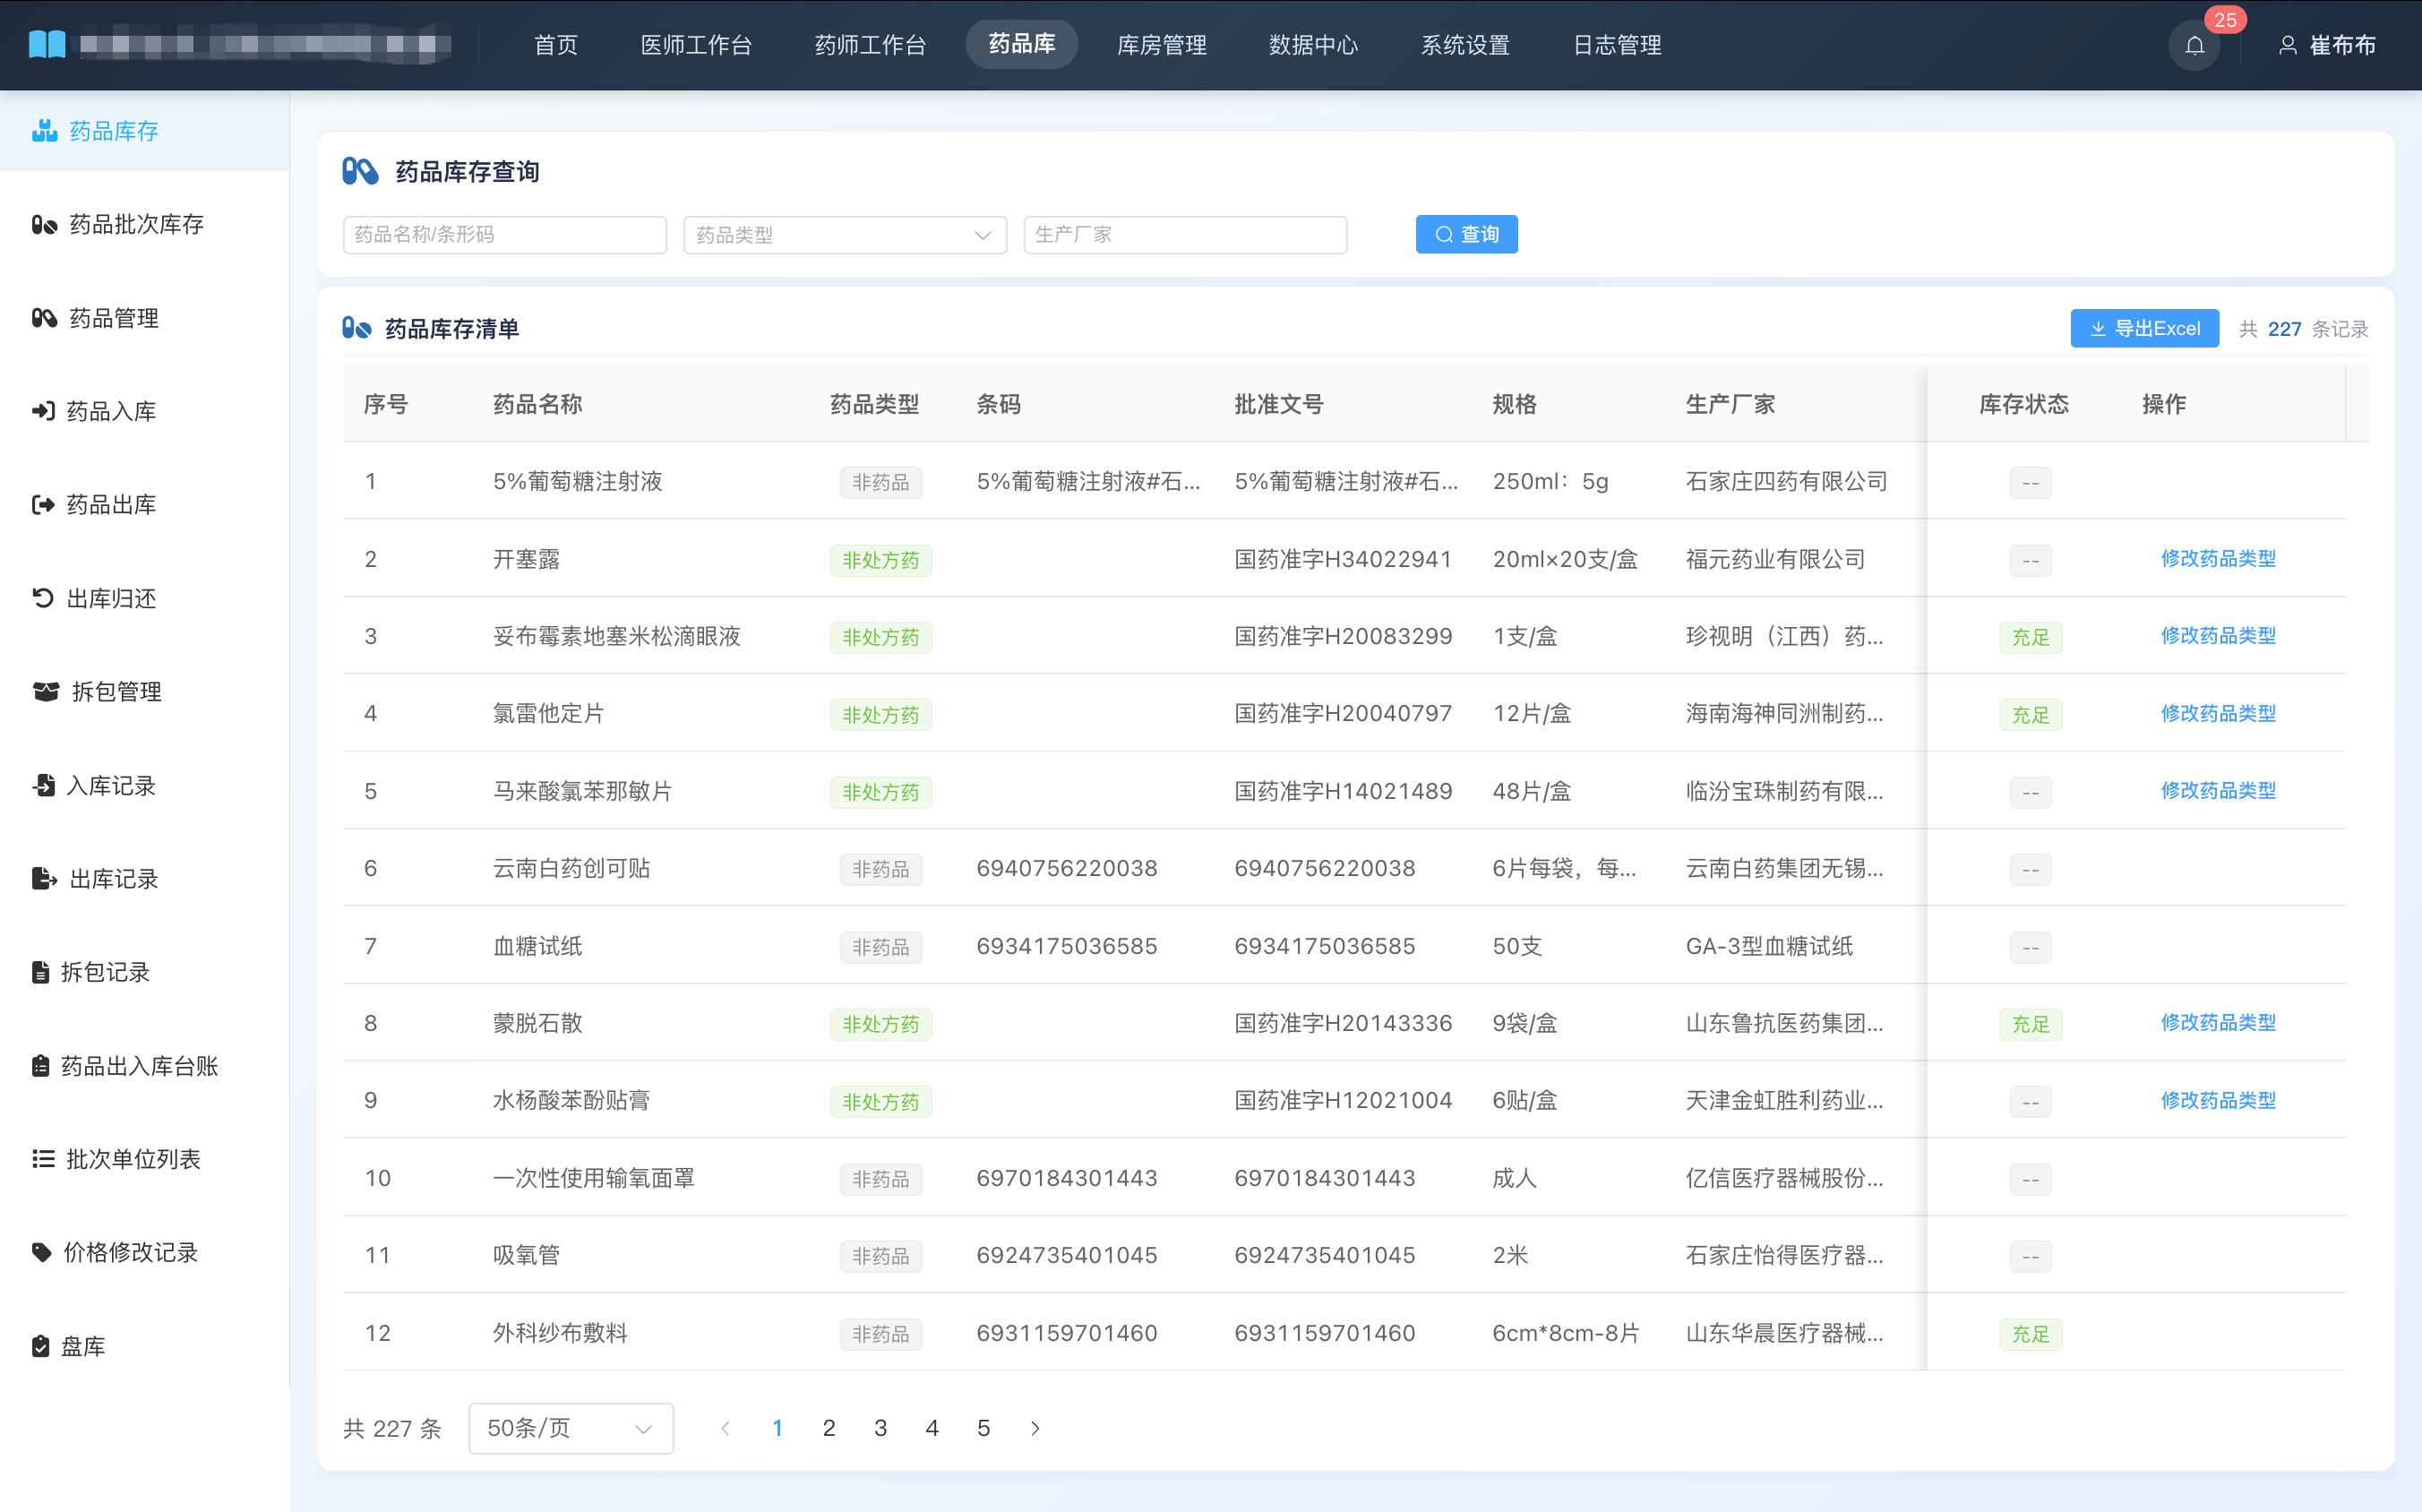Click 修改药品类型 for 水杨酸苯酚贴膏

pyautogui.click(x=2217, y=1100)
